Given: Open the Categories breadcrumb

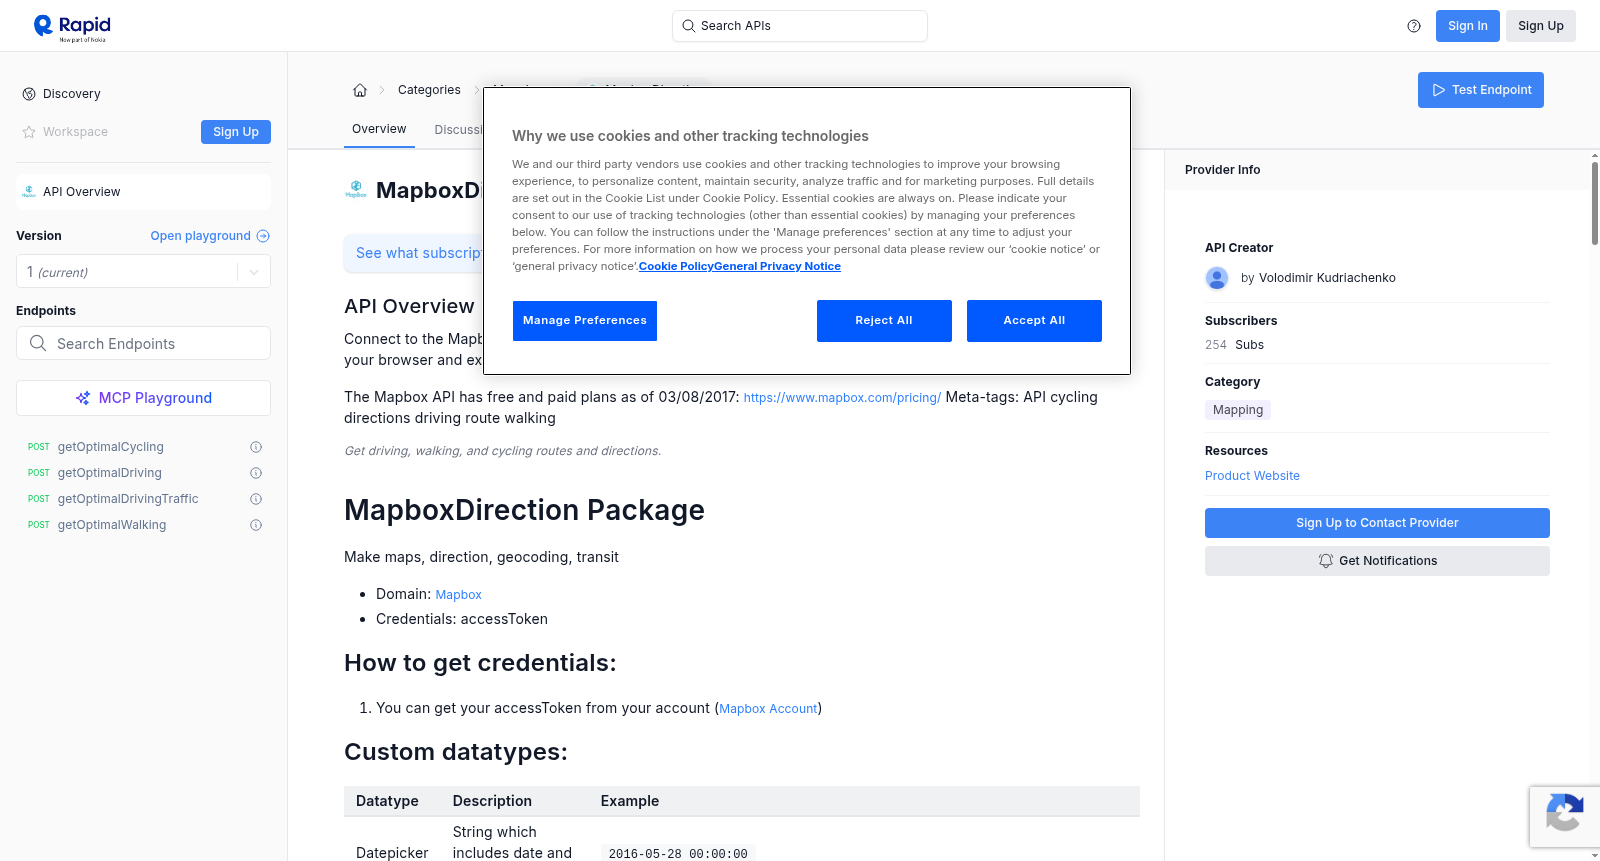Looking at the screenshot, I should (429, 90).
